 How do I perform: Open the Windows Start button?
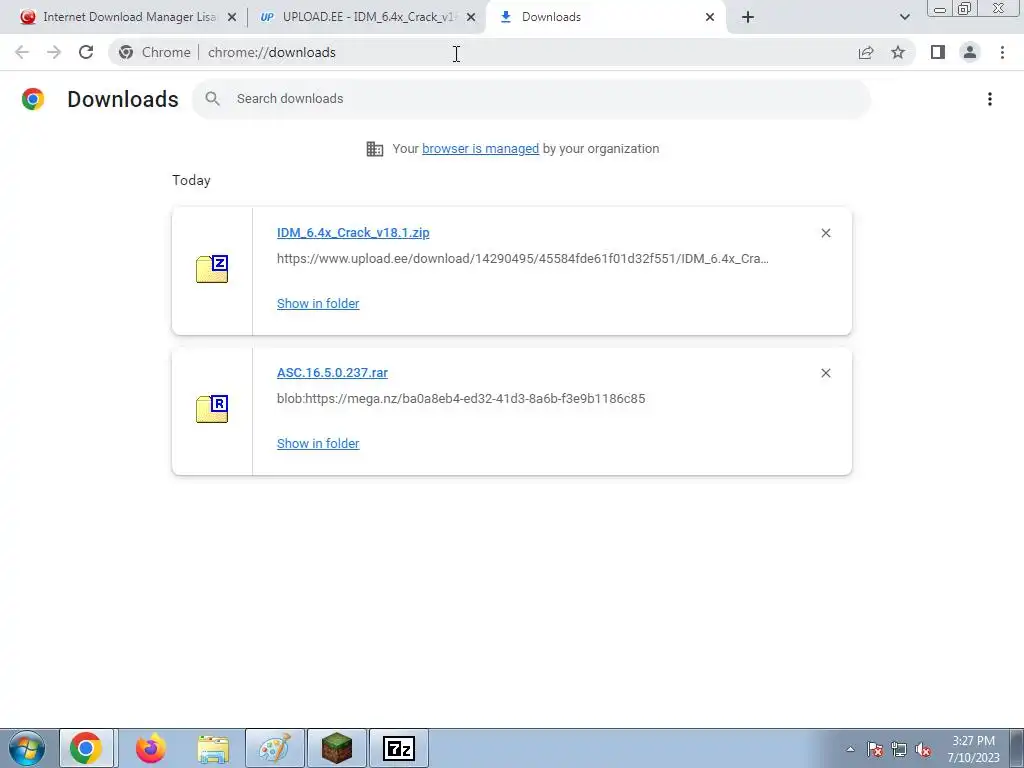click(x=26, y=748)
